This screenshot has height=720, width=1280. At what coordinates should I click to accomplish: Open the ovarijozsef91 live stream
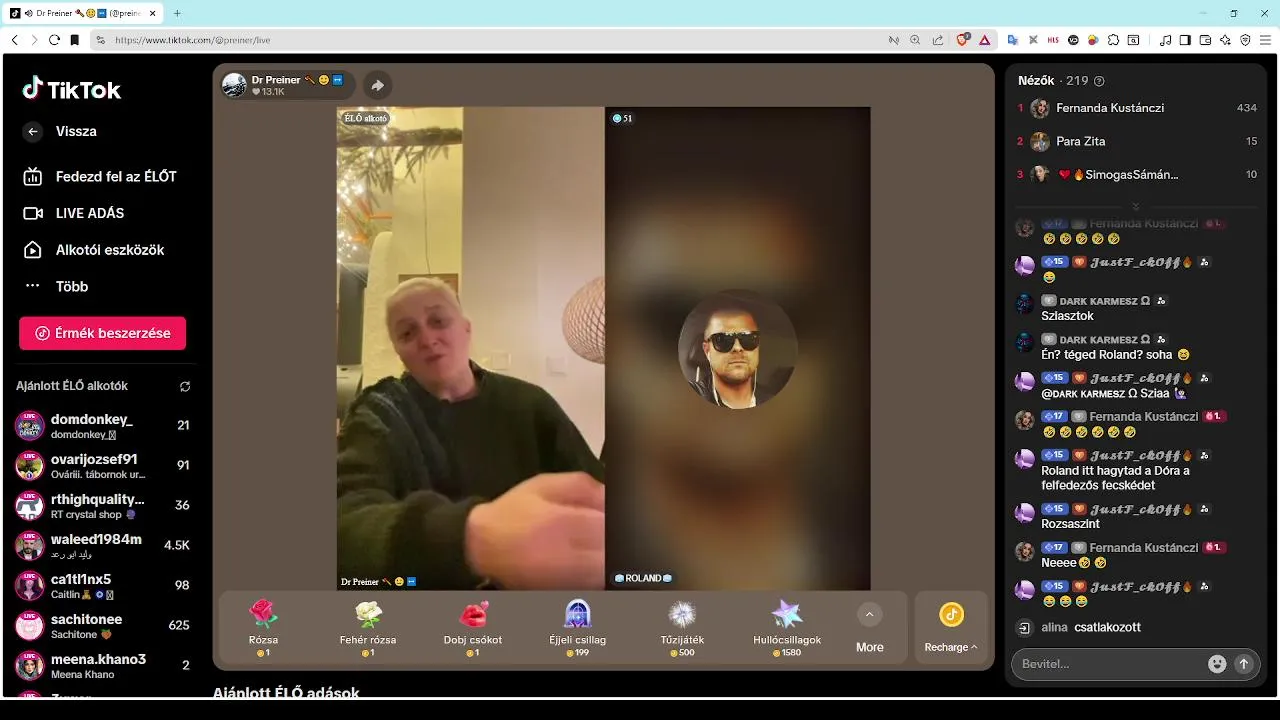(102, 465)
